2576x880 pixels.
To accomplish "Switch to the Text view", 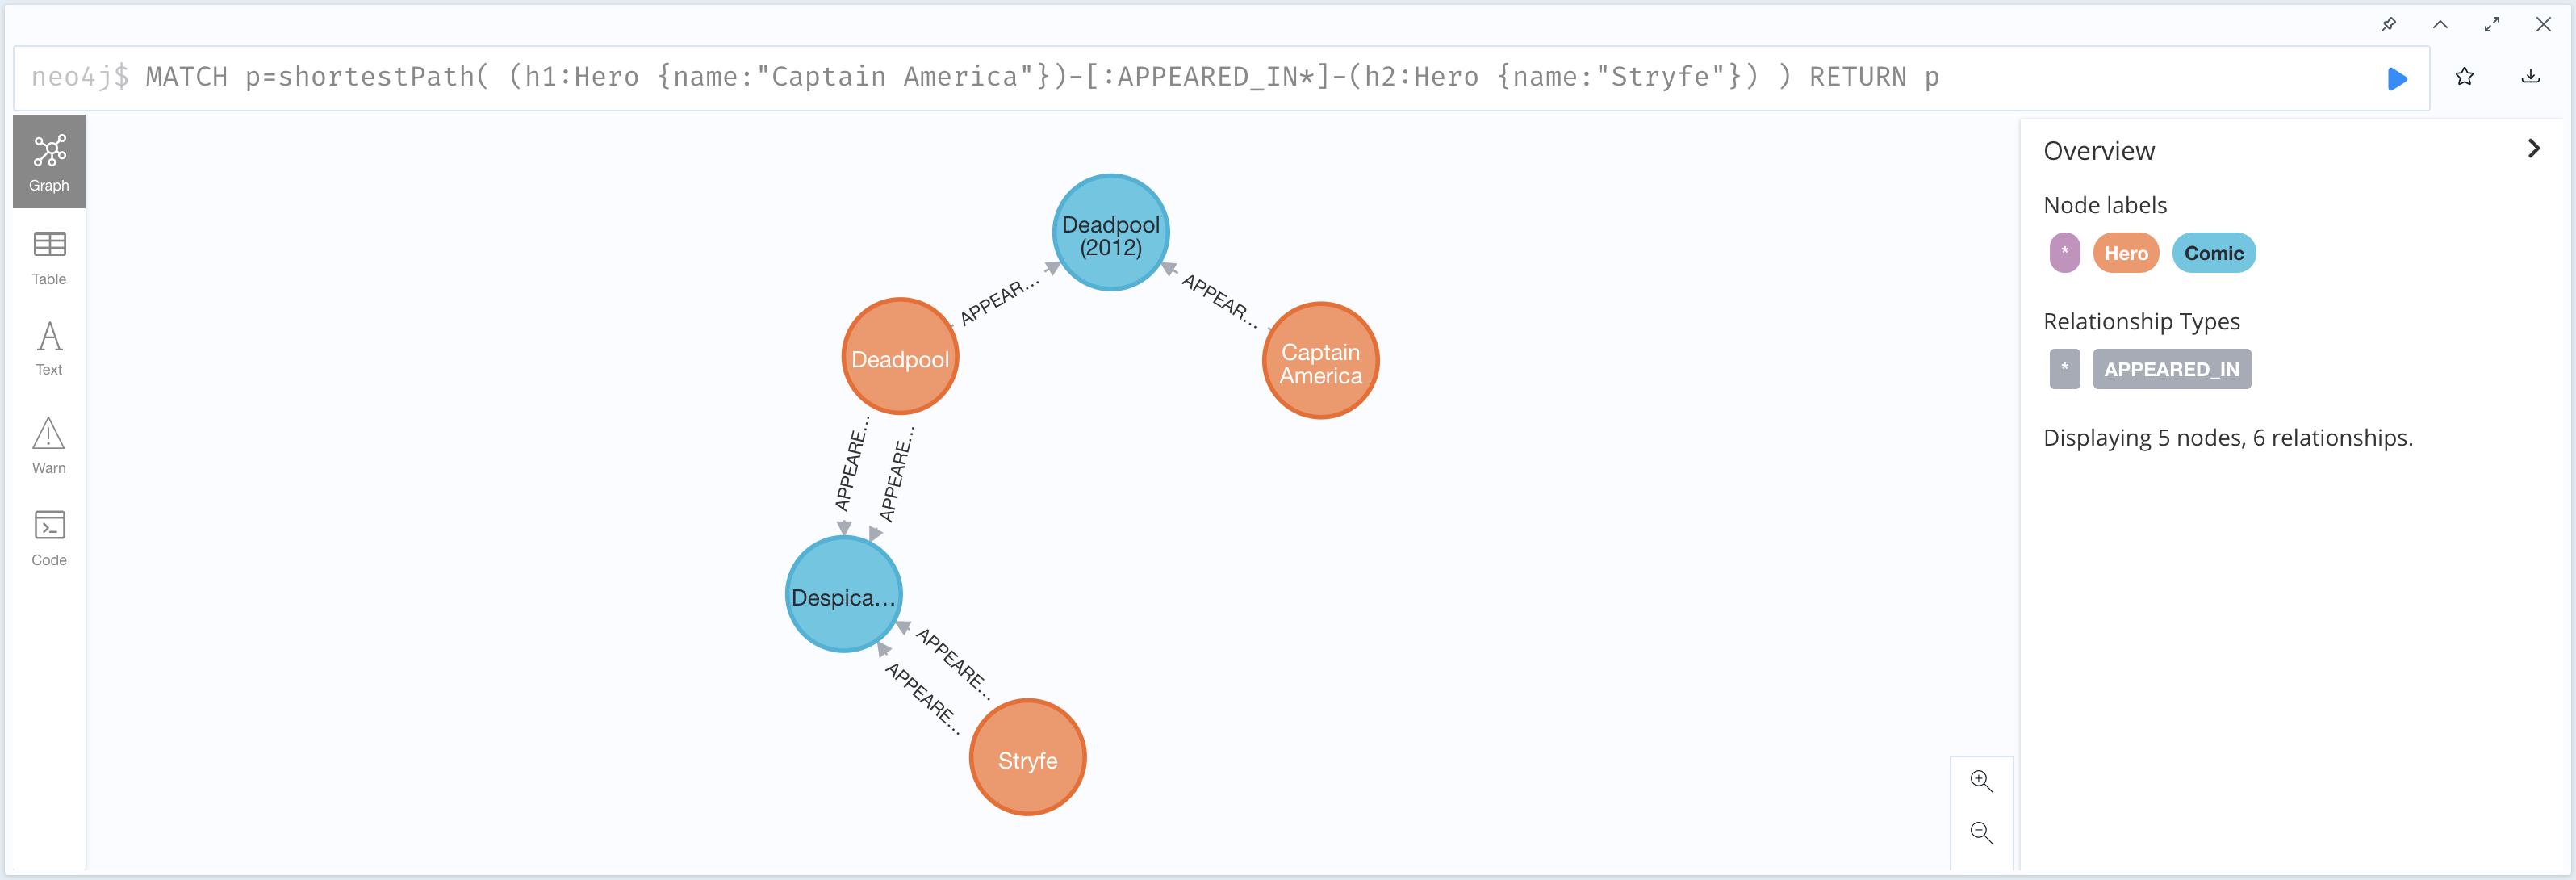I will click(49, 348).
